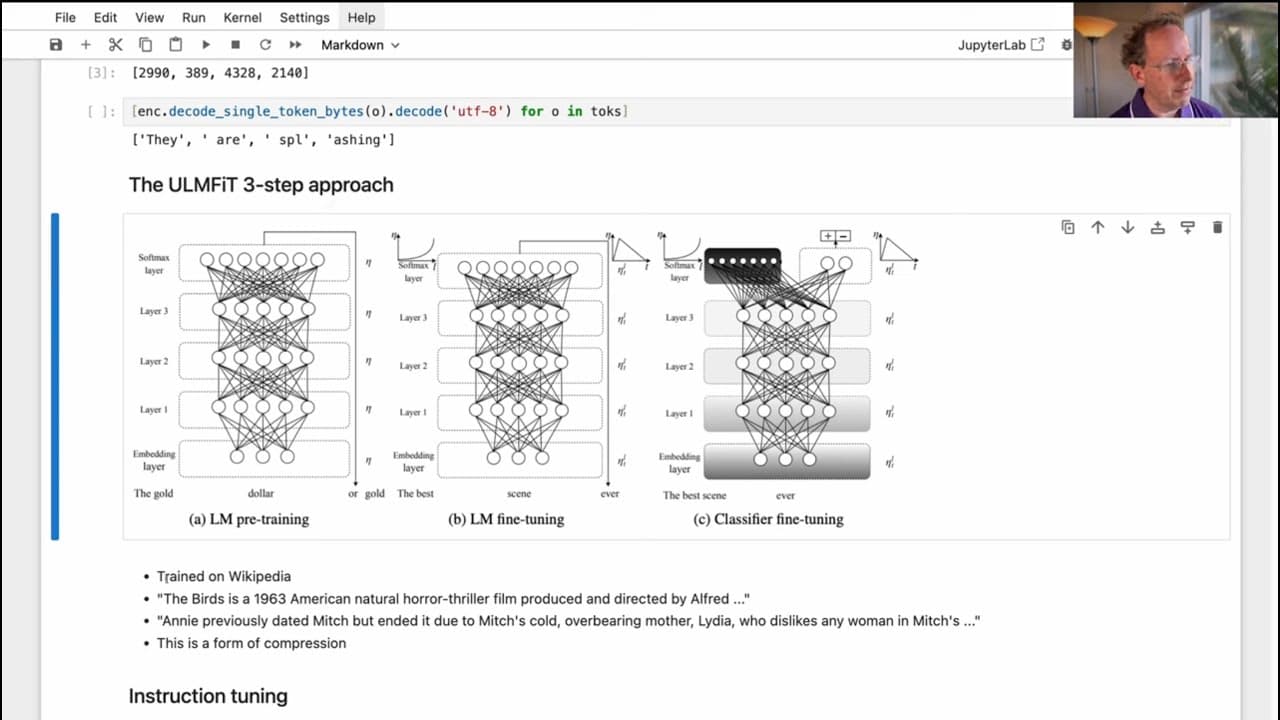Screen dimensions: 1280x720
Task: Cut the selected cell using scissors icon
Action: 116,45
